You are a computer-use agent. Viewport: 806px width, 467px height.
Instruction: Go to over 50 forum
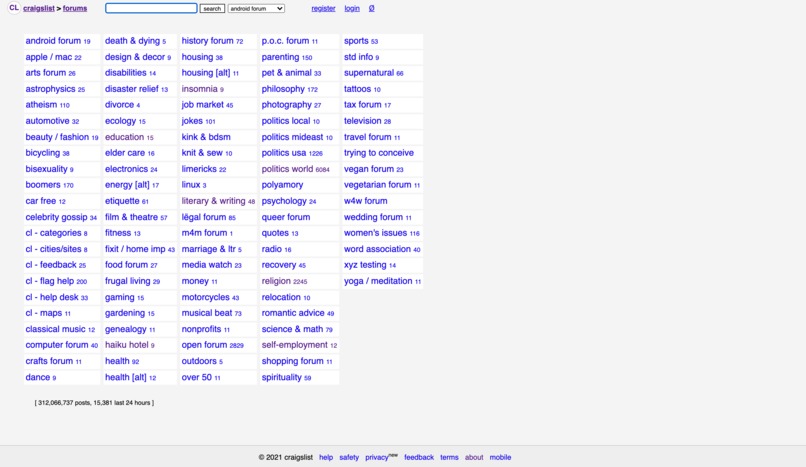197,377
